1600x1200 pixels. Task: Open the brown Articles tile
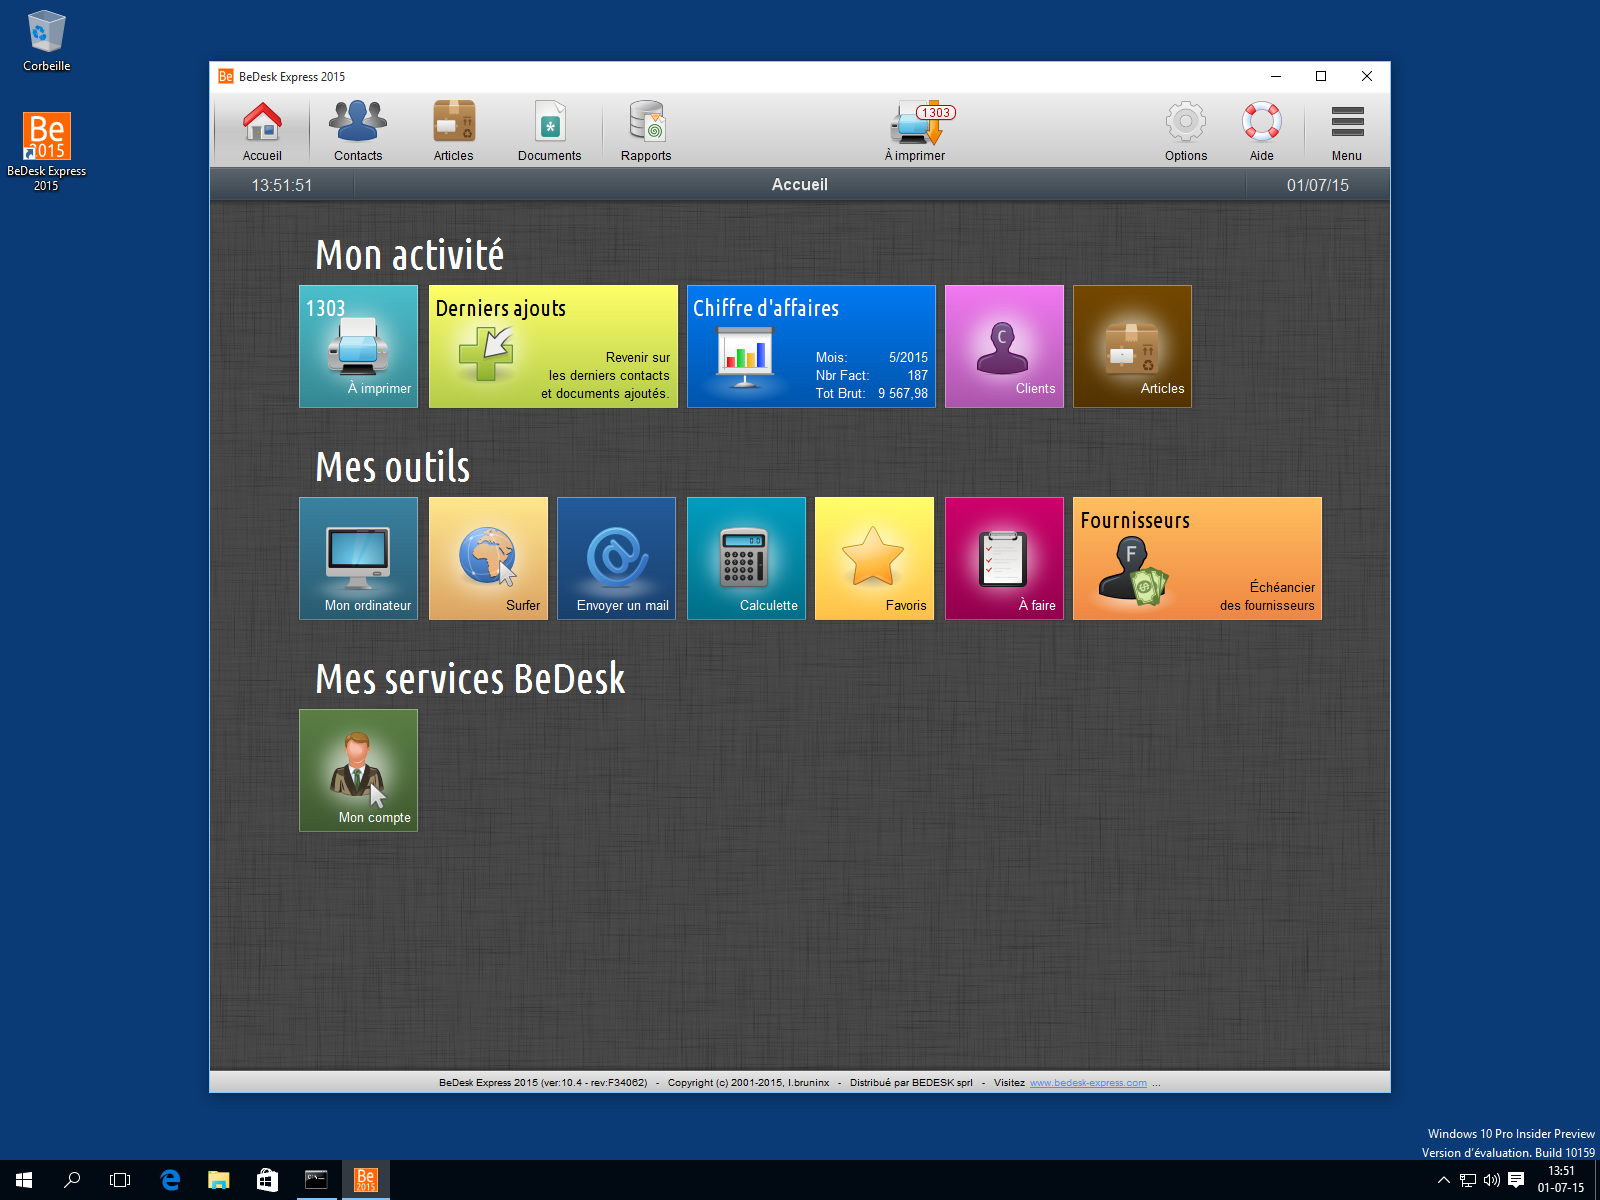pyautogui.click(x=1132, y=346)
